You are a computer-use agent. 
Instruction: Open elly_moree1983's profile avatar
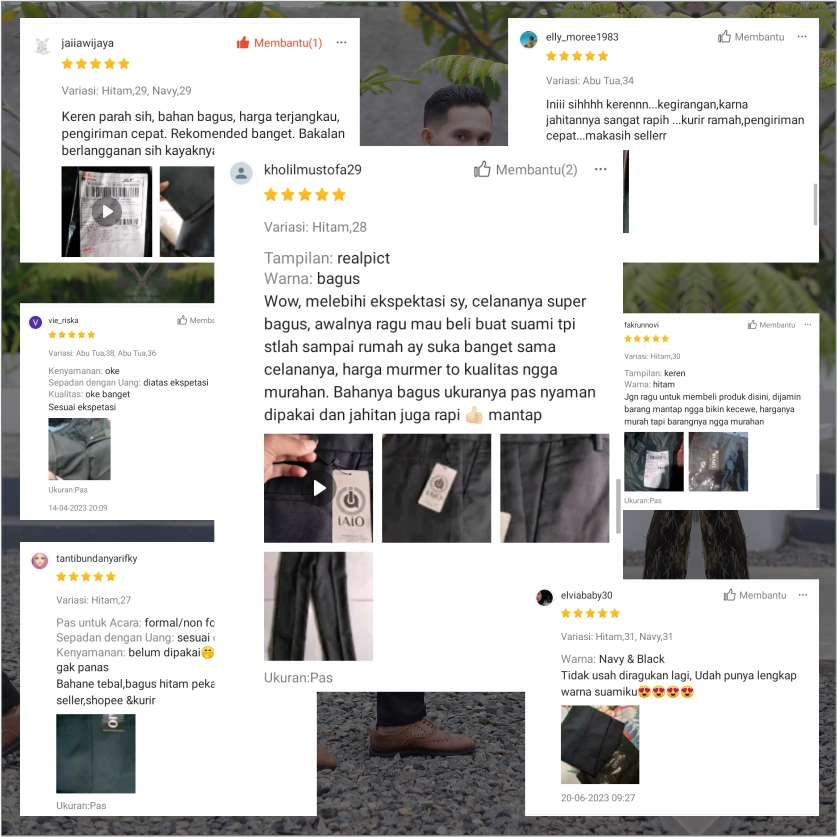point(528,40)
